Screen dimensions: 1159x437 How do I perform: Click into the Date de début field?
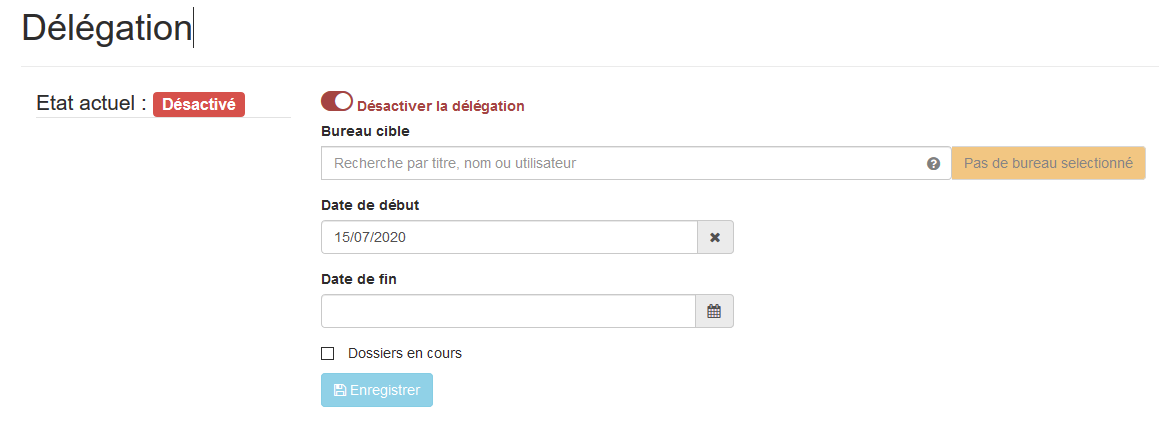coord(508,238)
